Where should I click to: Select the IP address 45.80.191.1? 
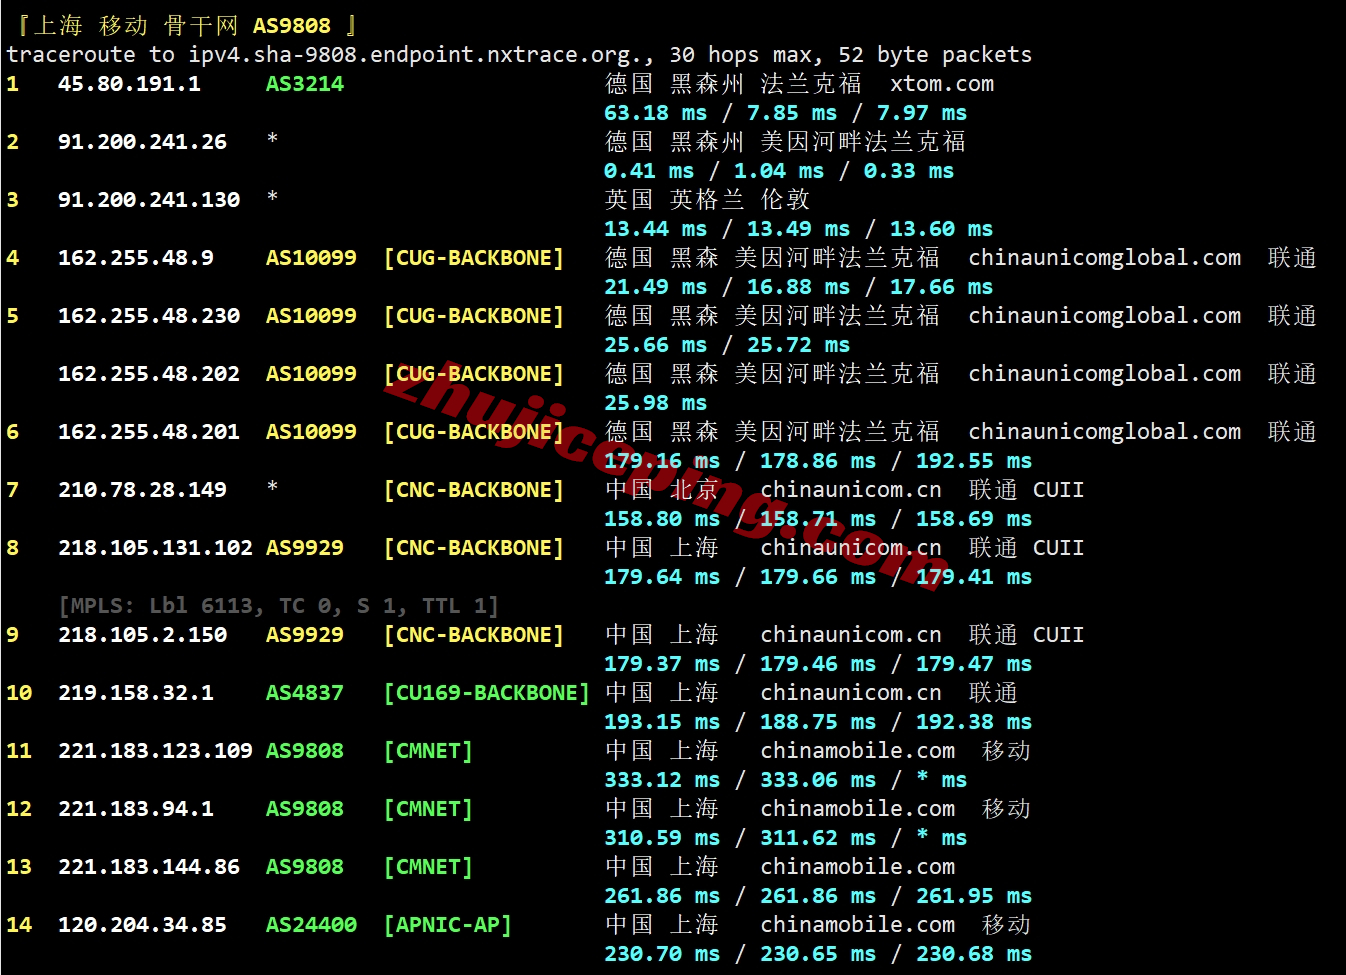pyautogui.click(x=129, y=84)
